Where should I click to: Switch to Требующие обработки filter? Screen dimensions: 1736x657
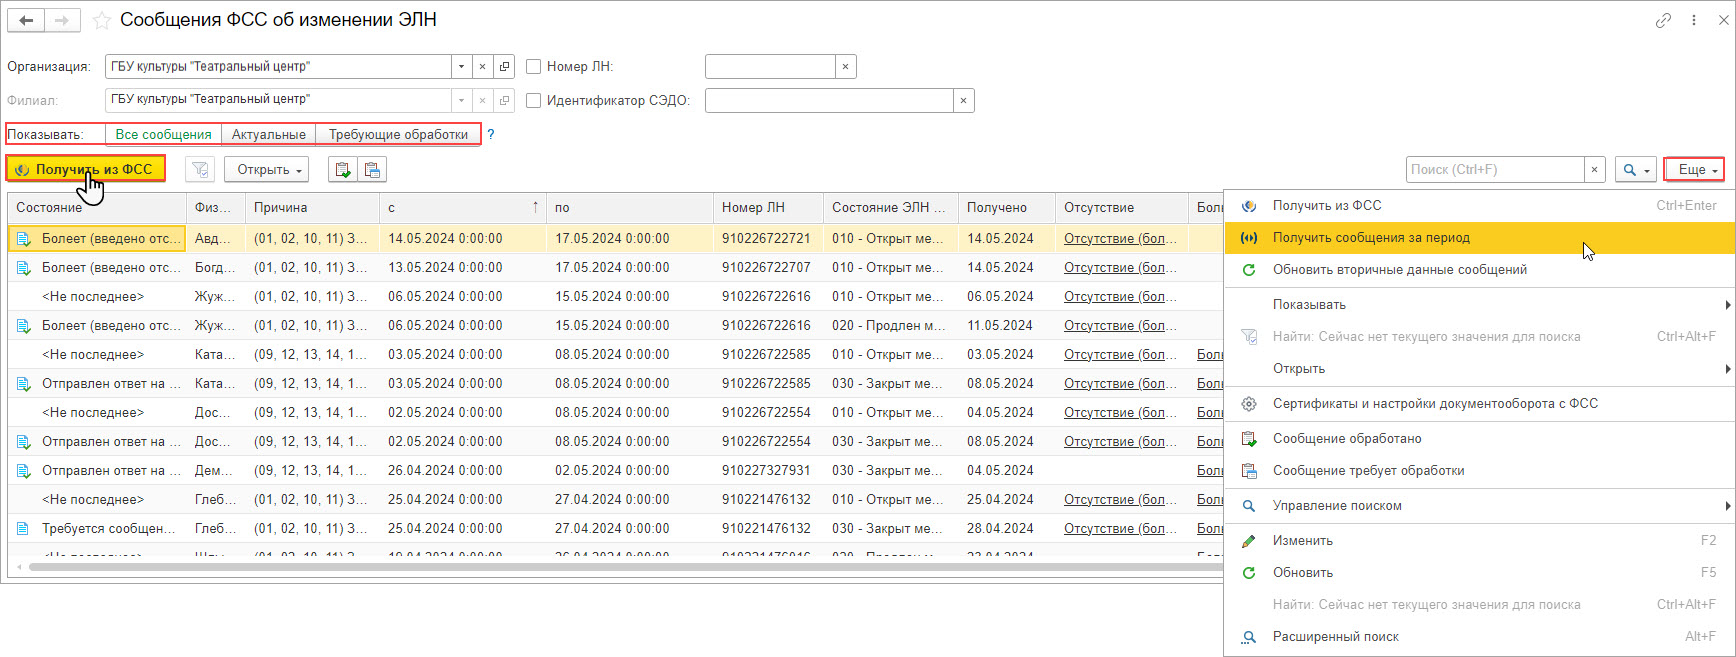point(398,134)
